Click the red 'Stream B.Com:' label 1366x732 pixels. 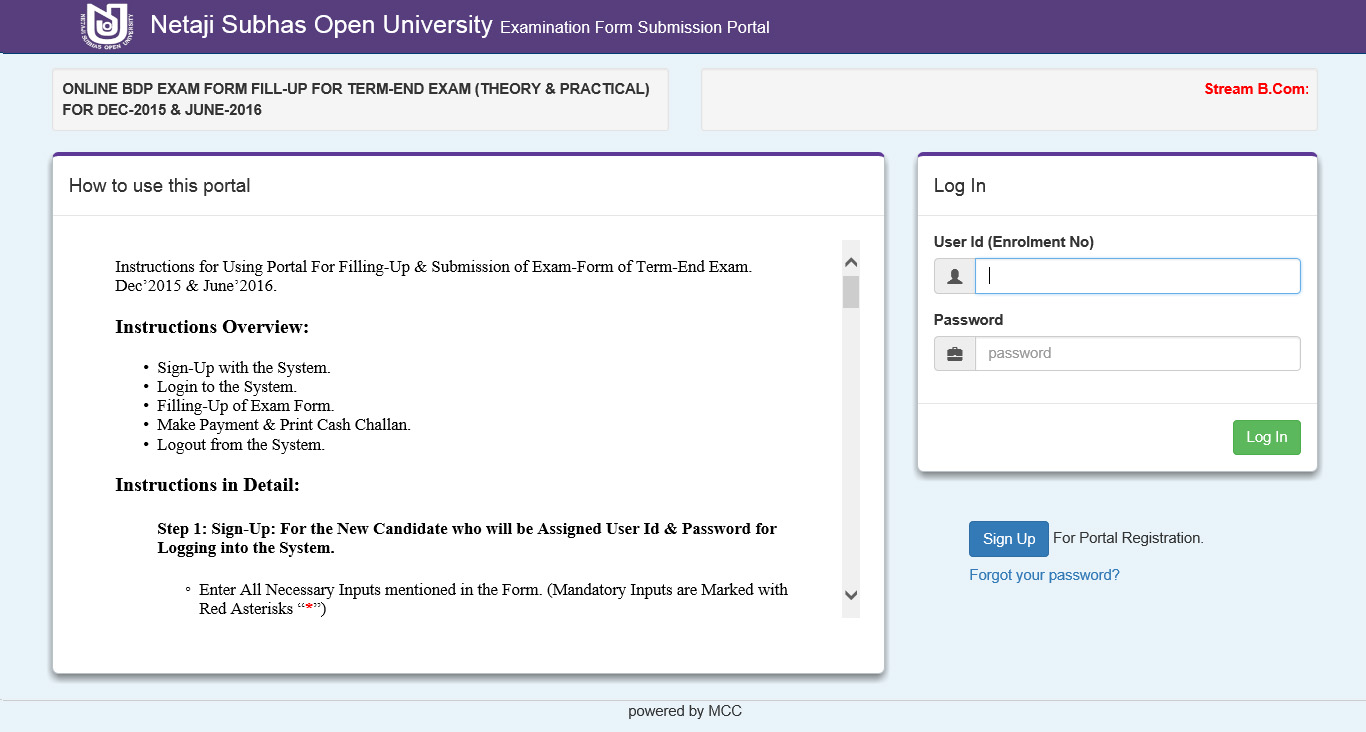1256,89
